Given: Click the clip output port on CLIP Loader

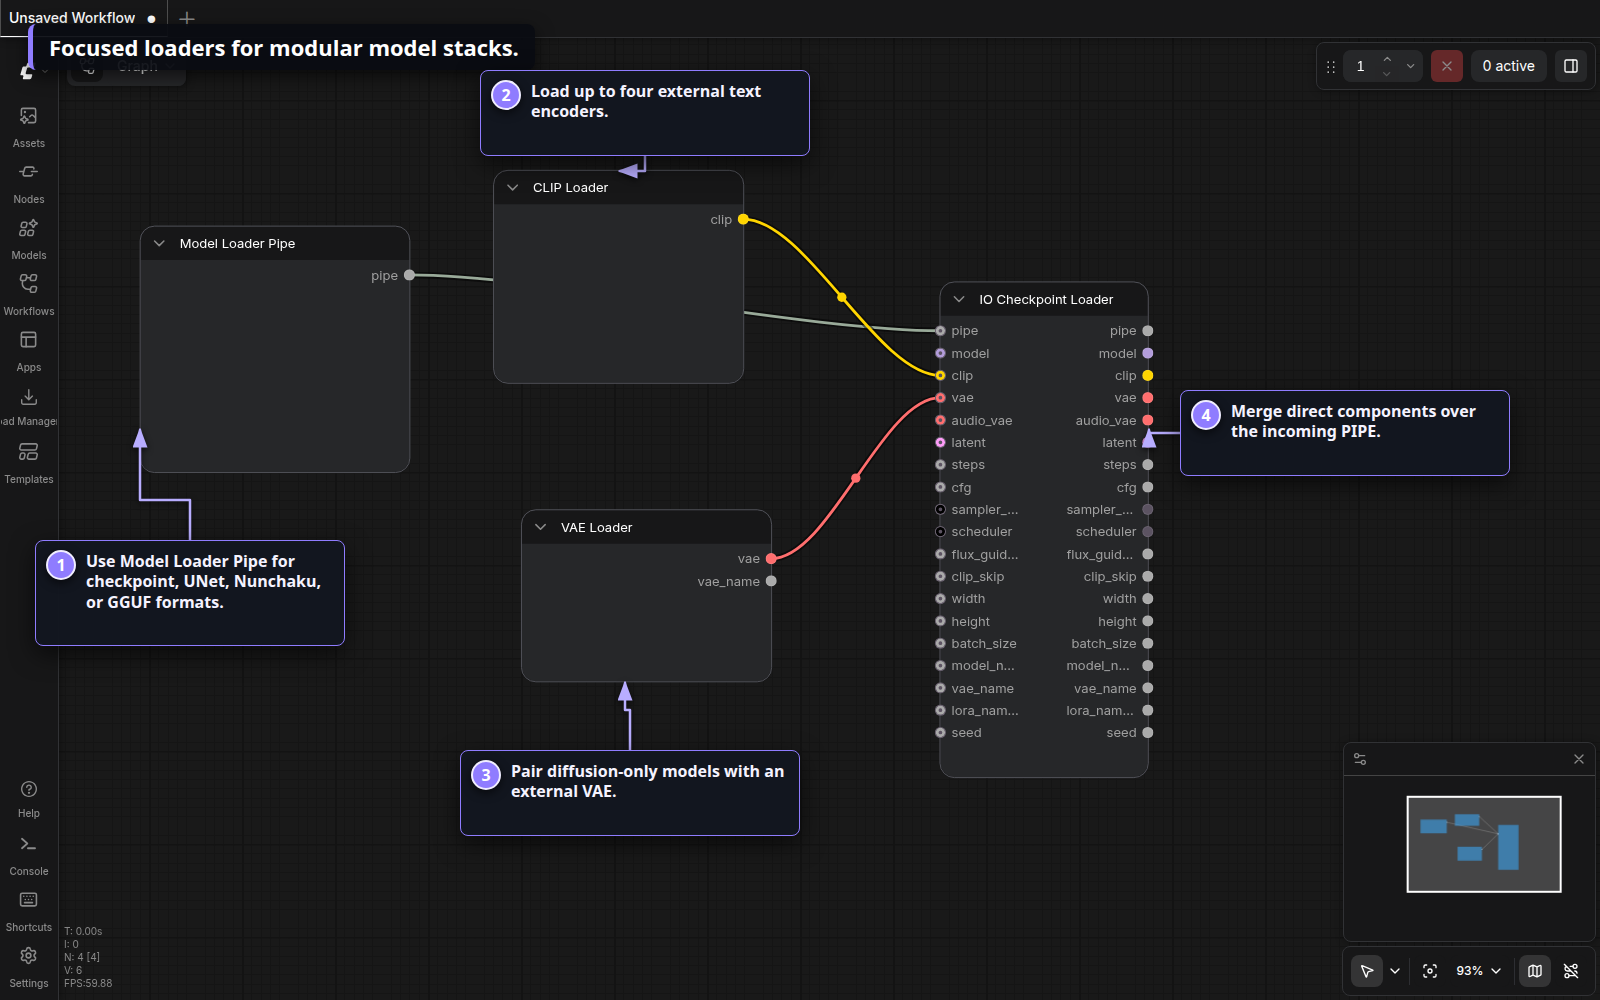Looking at the screenshot, I should [x=743, y=219].
